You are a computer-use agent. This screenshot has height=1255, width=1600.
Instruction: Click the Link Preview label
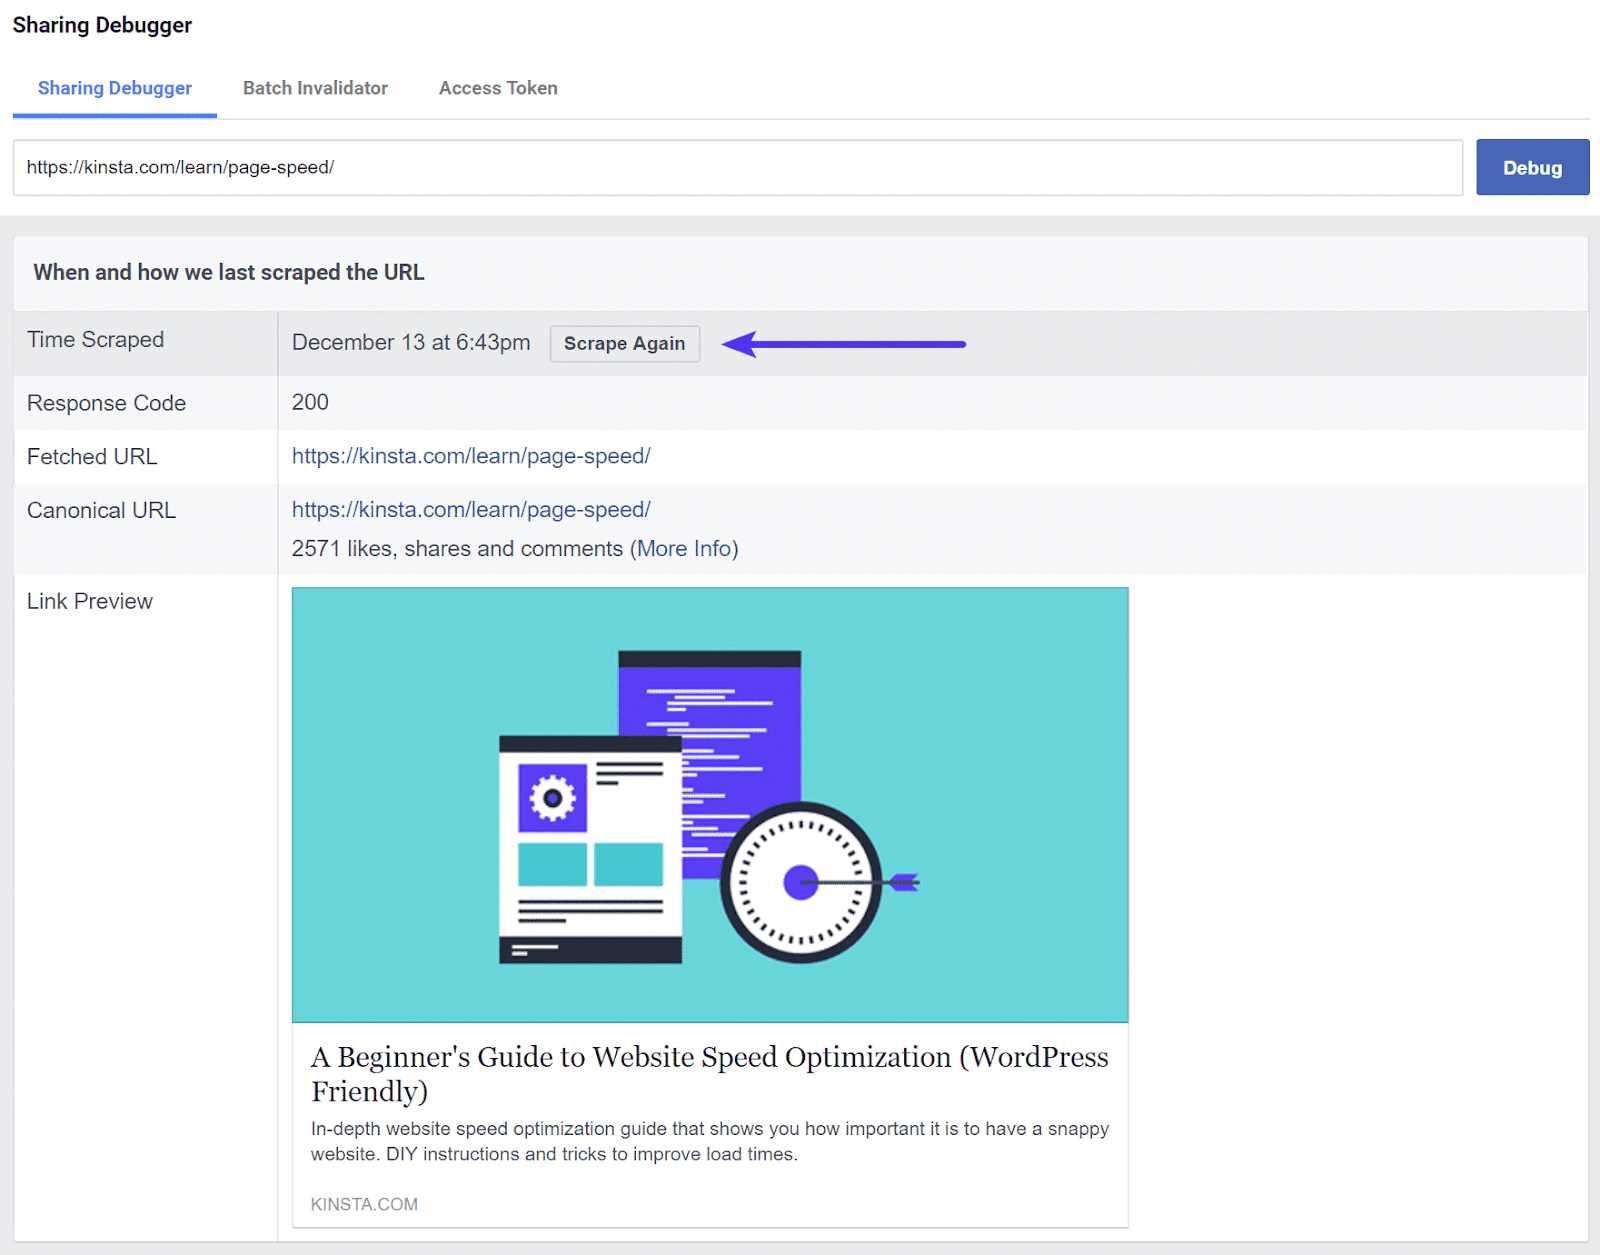(x=89, y=601)
